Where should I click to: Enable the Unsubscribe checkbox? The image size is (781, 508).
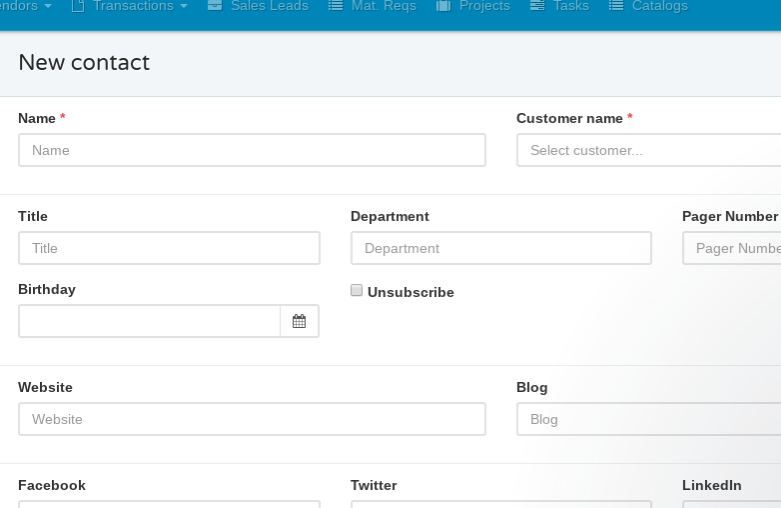pos(356,291)
